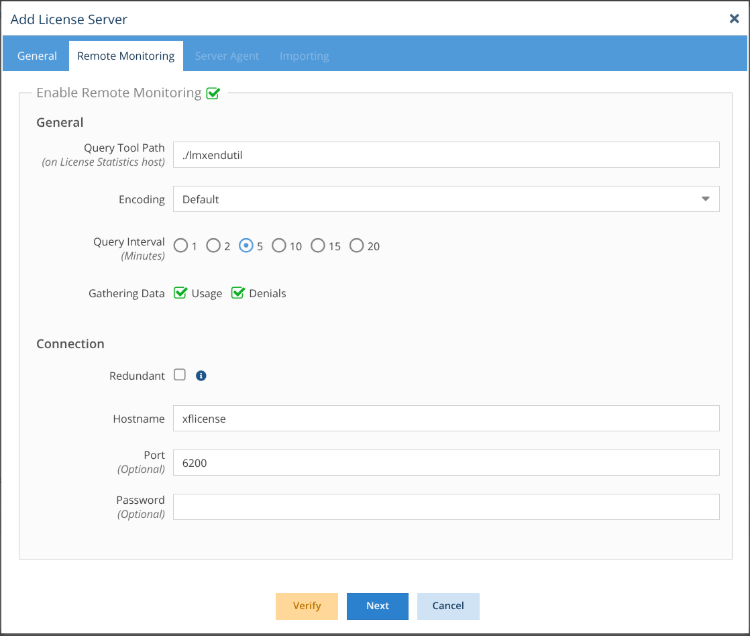Screen dimensions: 750x636
Task: Select 20 minute query interval
Action: click(356, 246)
